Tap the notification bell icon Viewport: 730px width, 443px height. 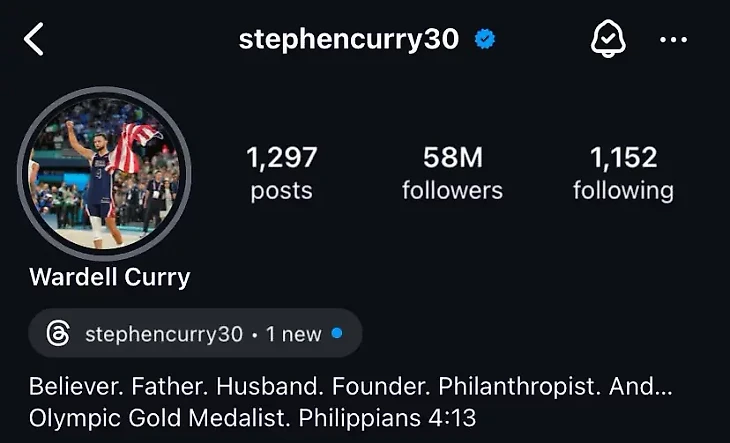[x=608, y=40]
